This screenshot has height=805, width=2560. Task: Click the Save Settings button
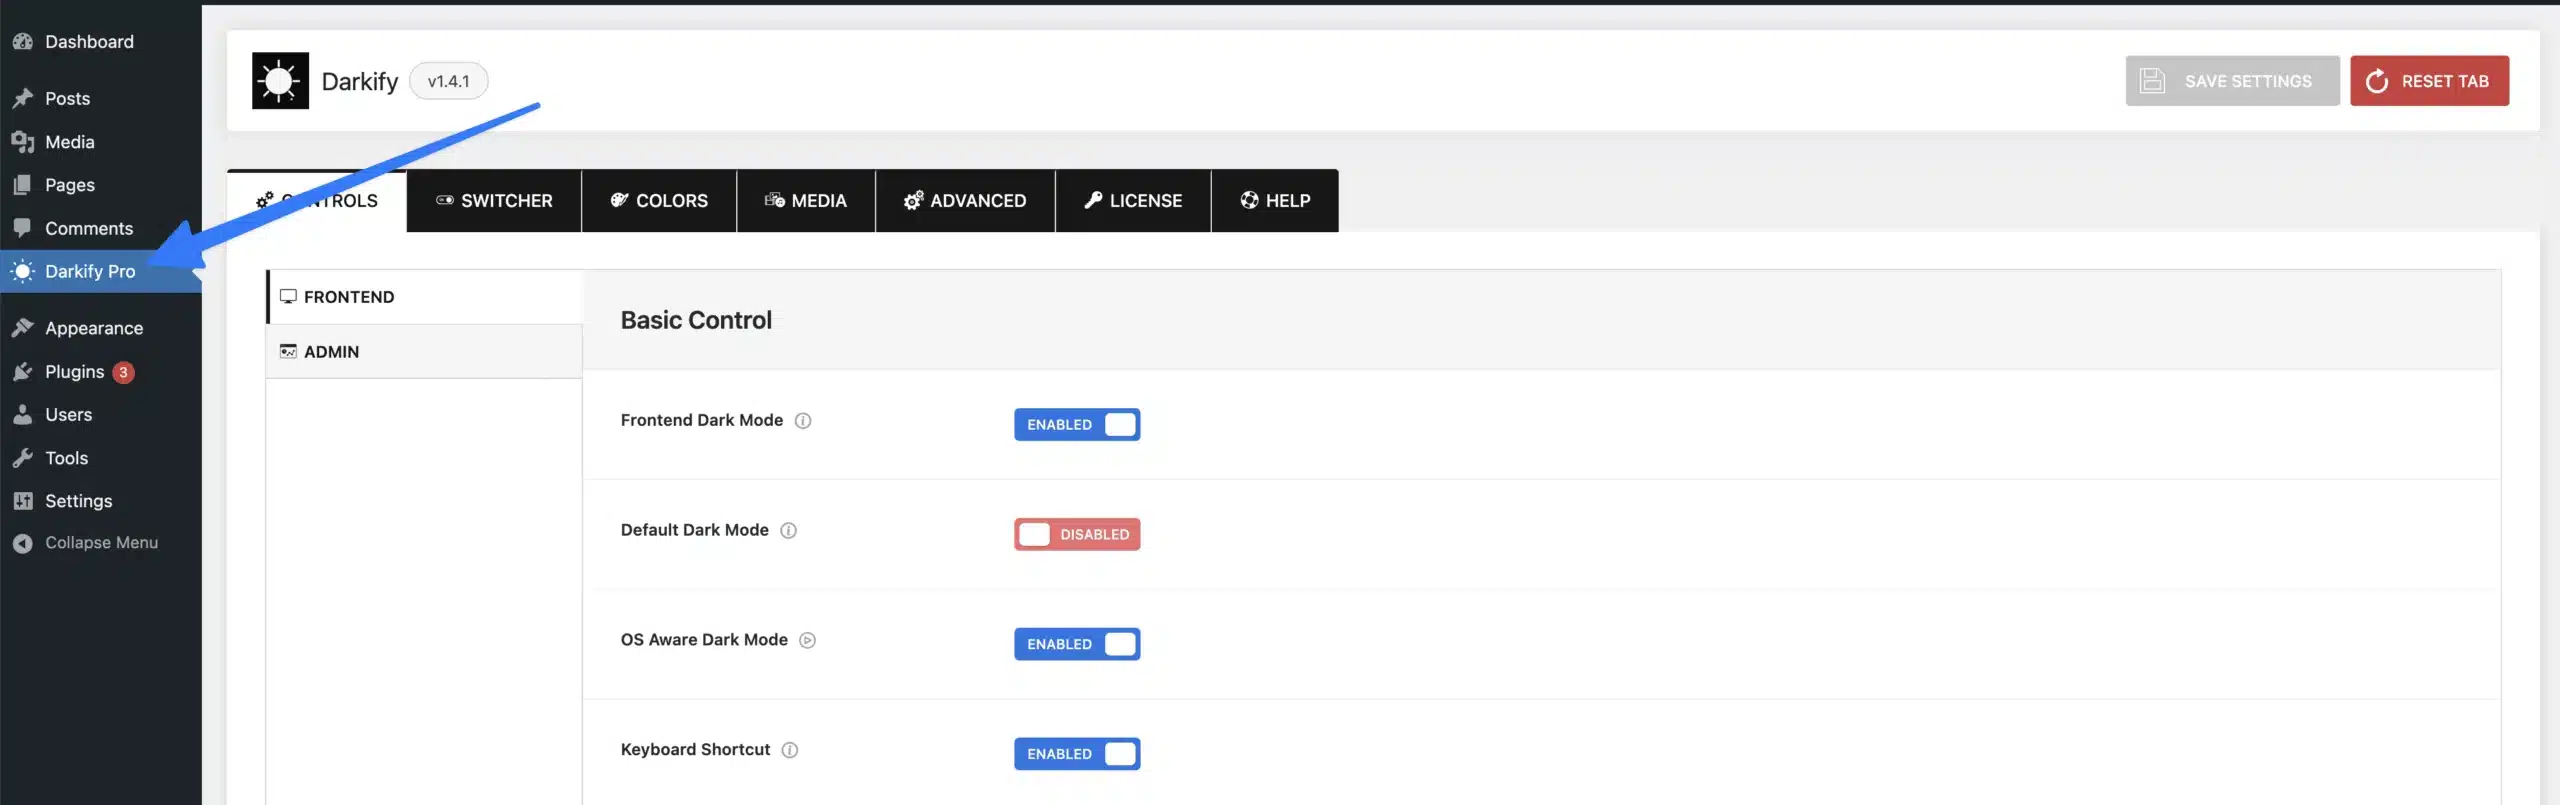(x=2232, y=81)
